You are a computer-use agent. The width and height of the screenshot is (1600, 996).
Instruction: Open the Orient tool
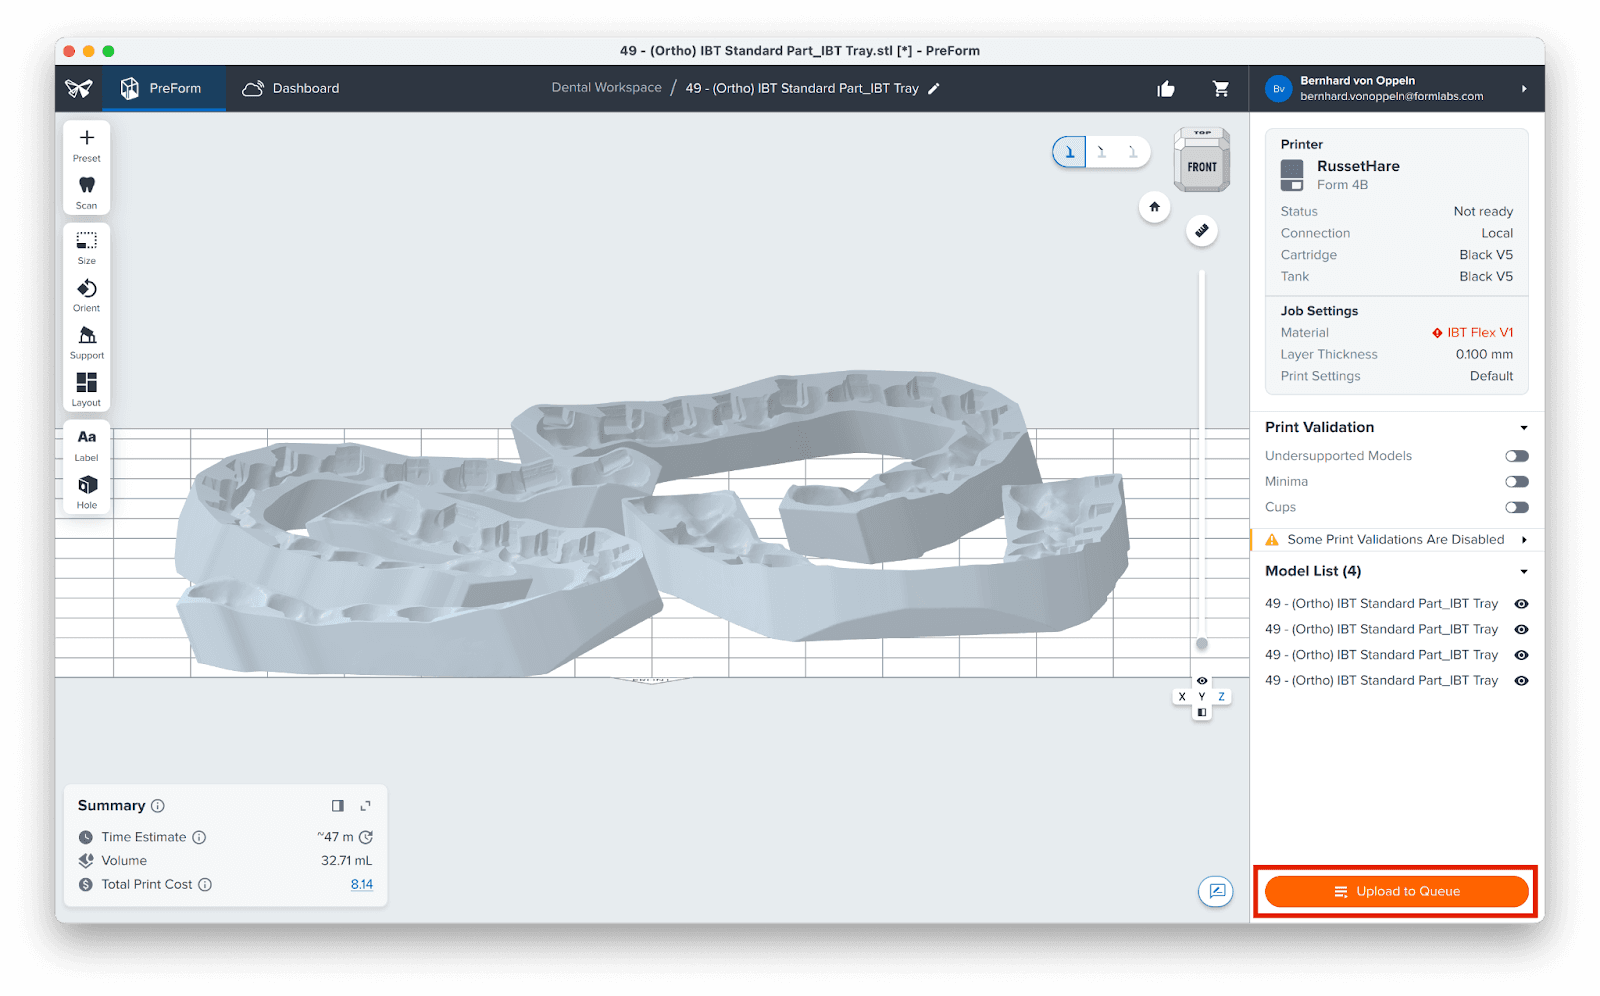click(86, 292)
